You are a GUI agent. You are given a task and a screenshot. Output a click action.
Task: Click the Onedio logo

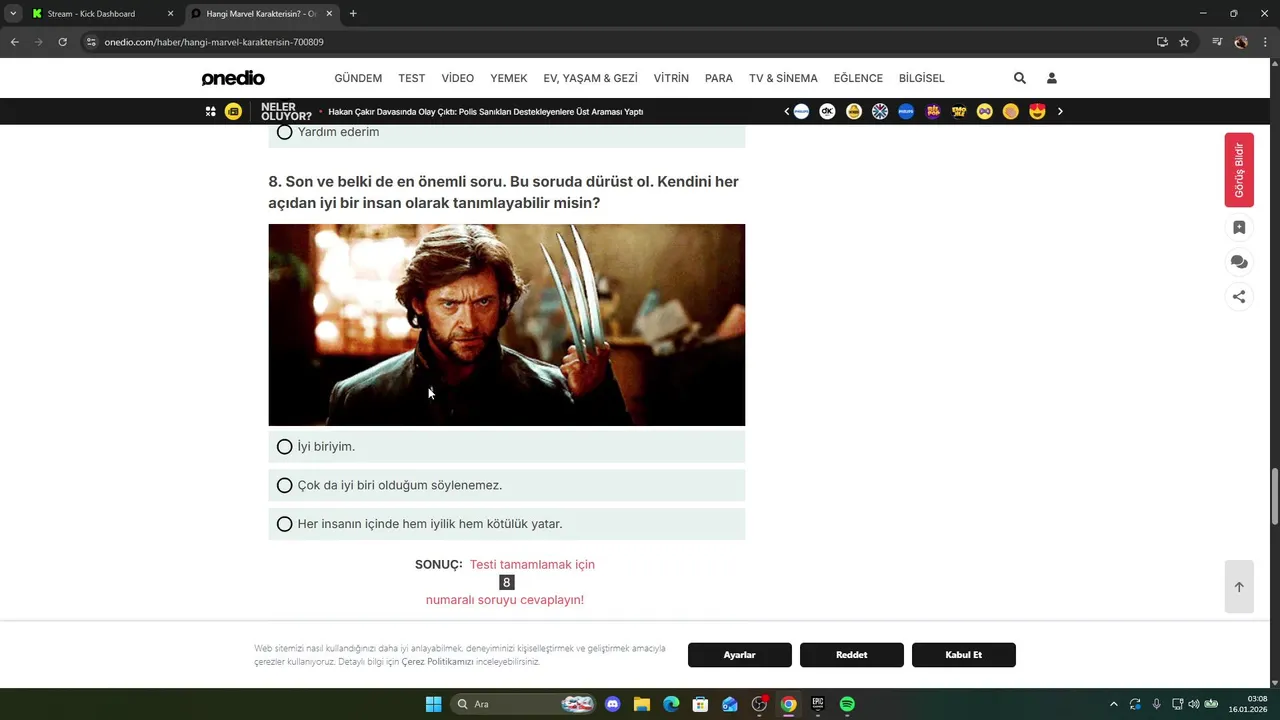233,78
